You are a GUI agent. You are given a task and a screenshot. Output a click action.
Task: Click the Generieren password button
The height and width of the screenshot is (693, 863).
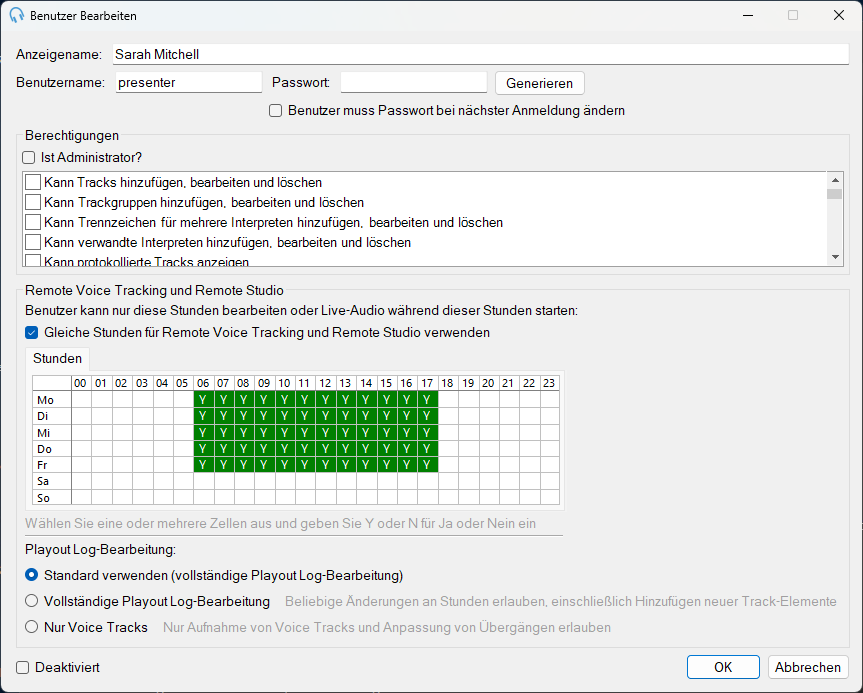click(x=539, y=83)
